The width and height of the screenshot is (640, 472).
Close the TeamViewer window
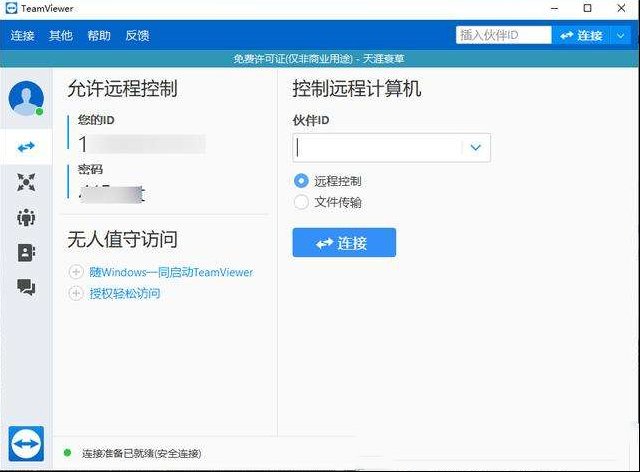621,8
